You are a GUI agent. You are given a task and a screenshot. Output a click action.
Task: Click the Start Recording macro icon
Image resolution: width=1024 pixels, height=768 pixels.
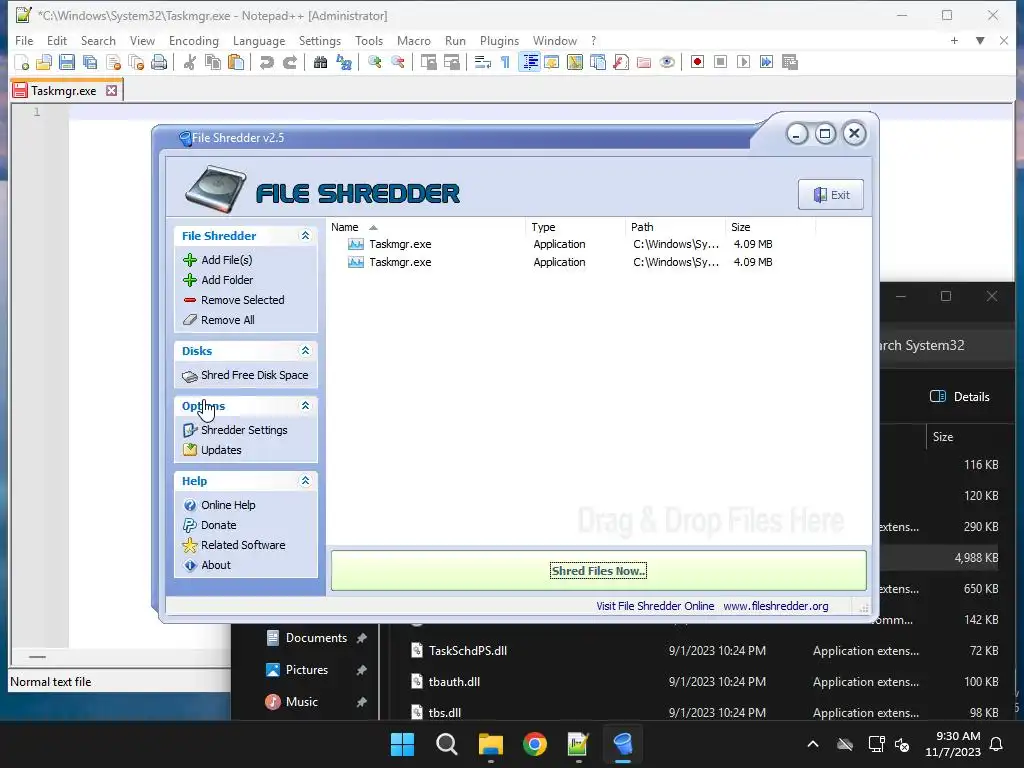tap(697, 62)
